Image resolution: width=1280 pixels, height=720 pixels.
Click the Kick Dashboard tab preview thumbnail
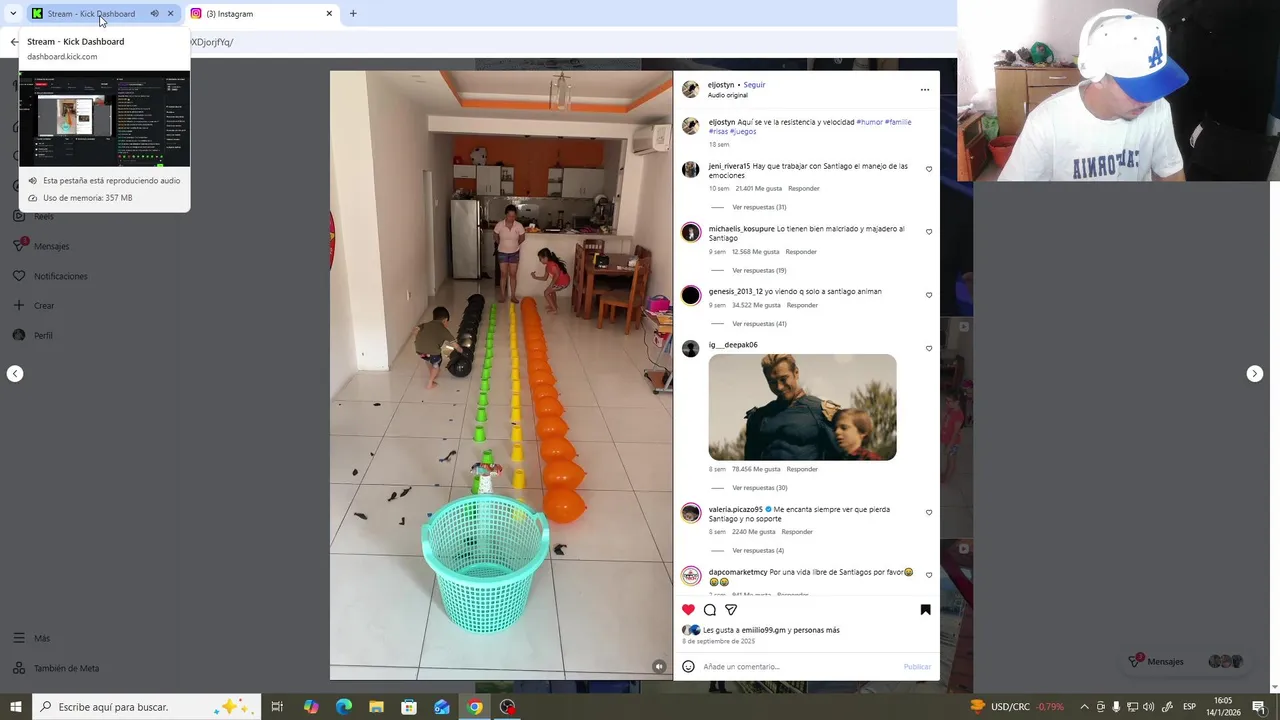click(x=104, y=118)
